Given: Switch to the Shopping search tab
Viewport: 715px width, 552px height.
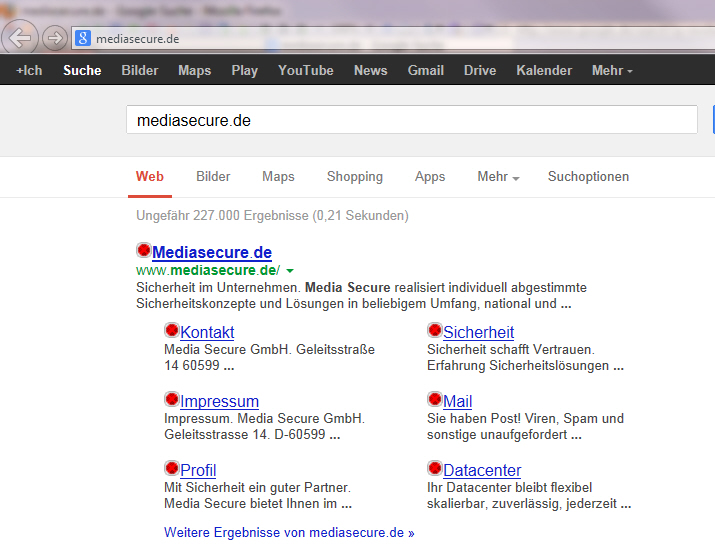Looking at the screenshot, I should point(355,177).
